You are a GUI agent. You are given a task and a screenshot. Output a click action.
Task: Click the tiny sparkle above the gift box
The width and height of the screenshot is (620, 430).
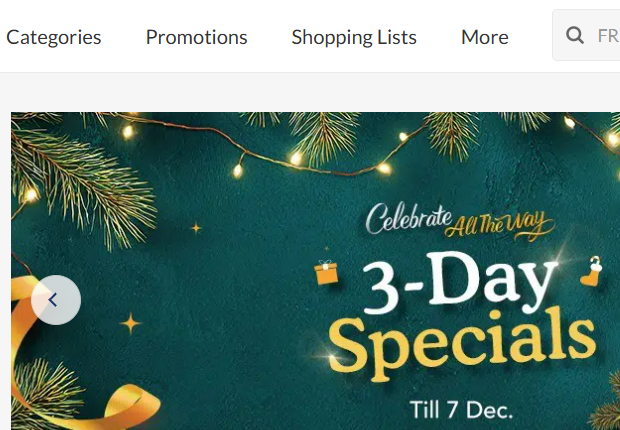(327, 248)
